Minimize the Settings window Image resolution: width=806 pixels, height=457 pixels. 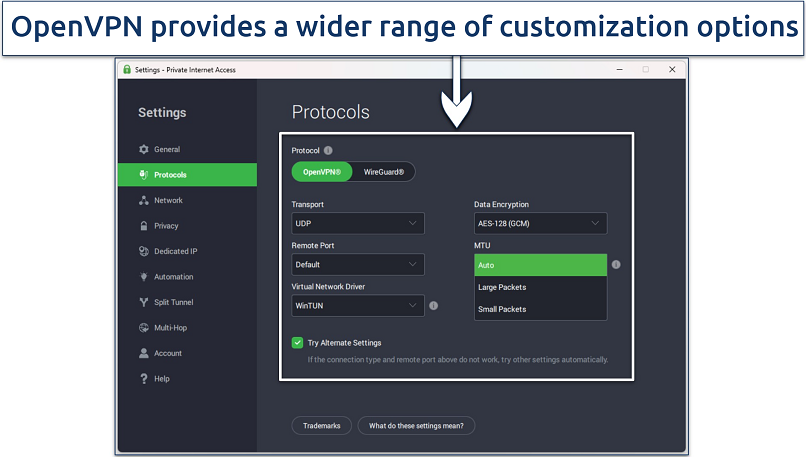(x=620, y=69)
